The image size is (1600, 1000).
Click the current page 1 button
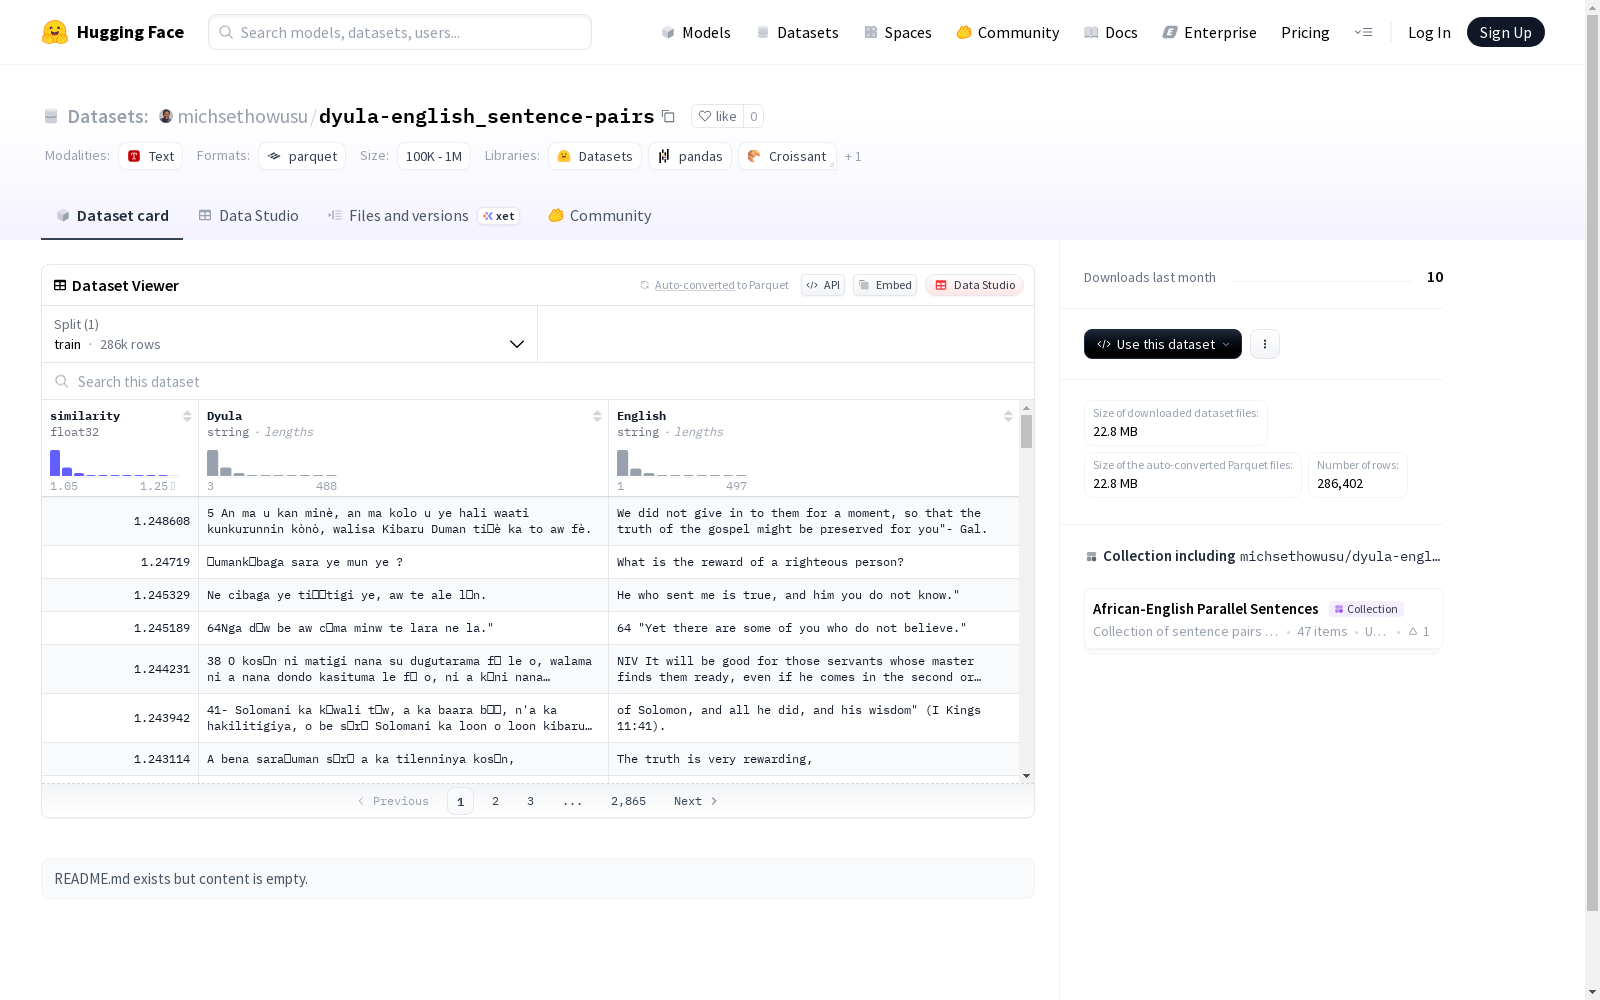tap(460, 801)
